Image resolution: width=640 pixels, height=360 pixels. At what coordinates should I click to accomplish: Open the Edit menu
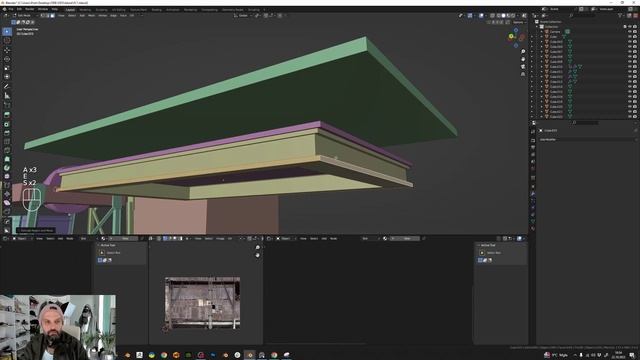[19, 9]
